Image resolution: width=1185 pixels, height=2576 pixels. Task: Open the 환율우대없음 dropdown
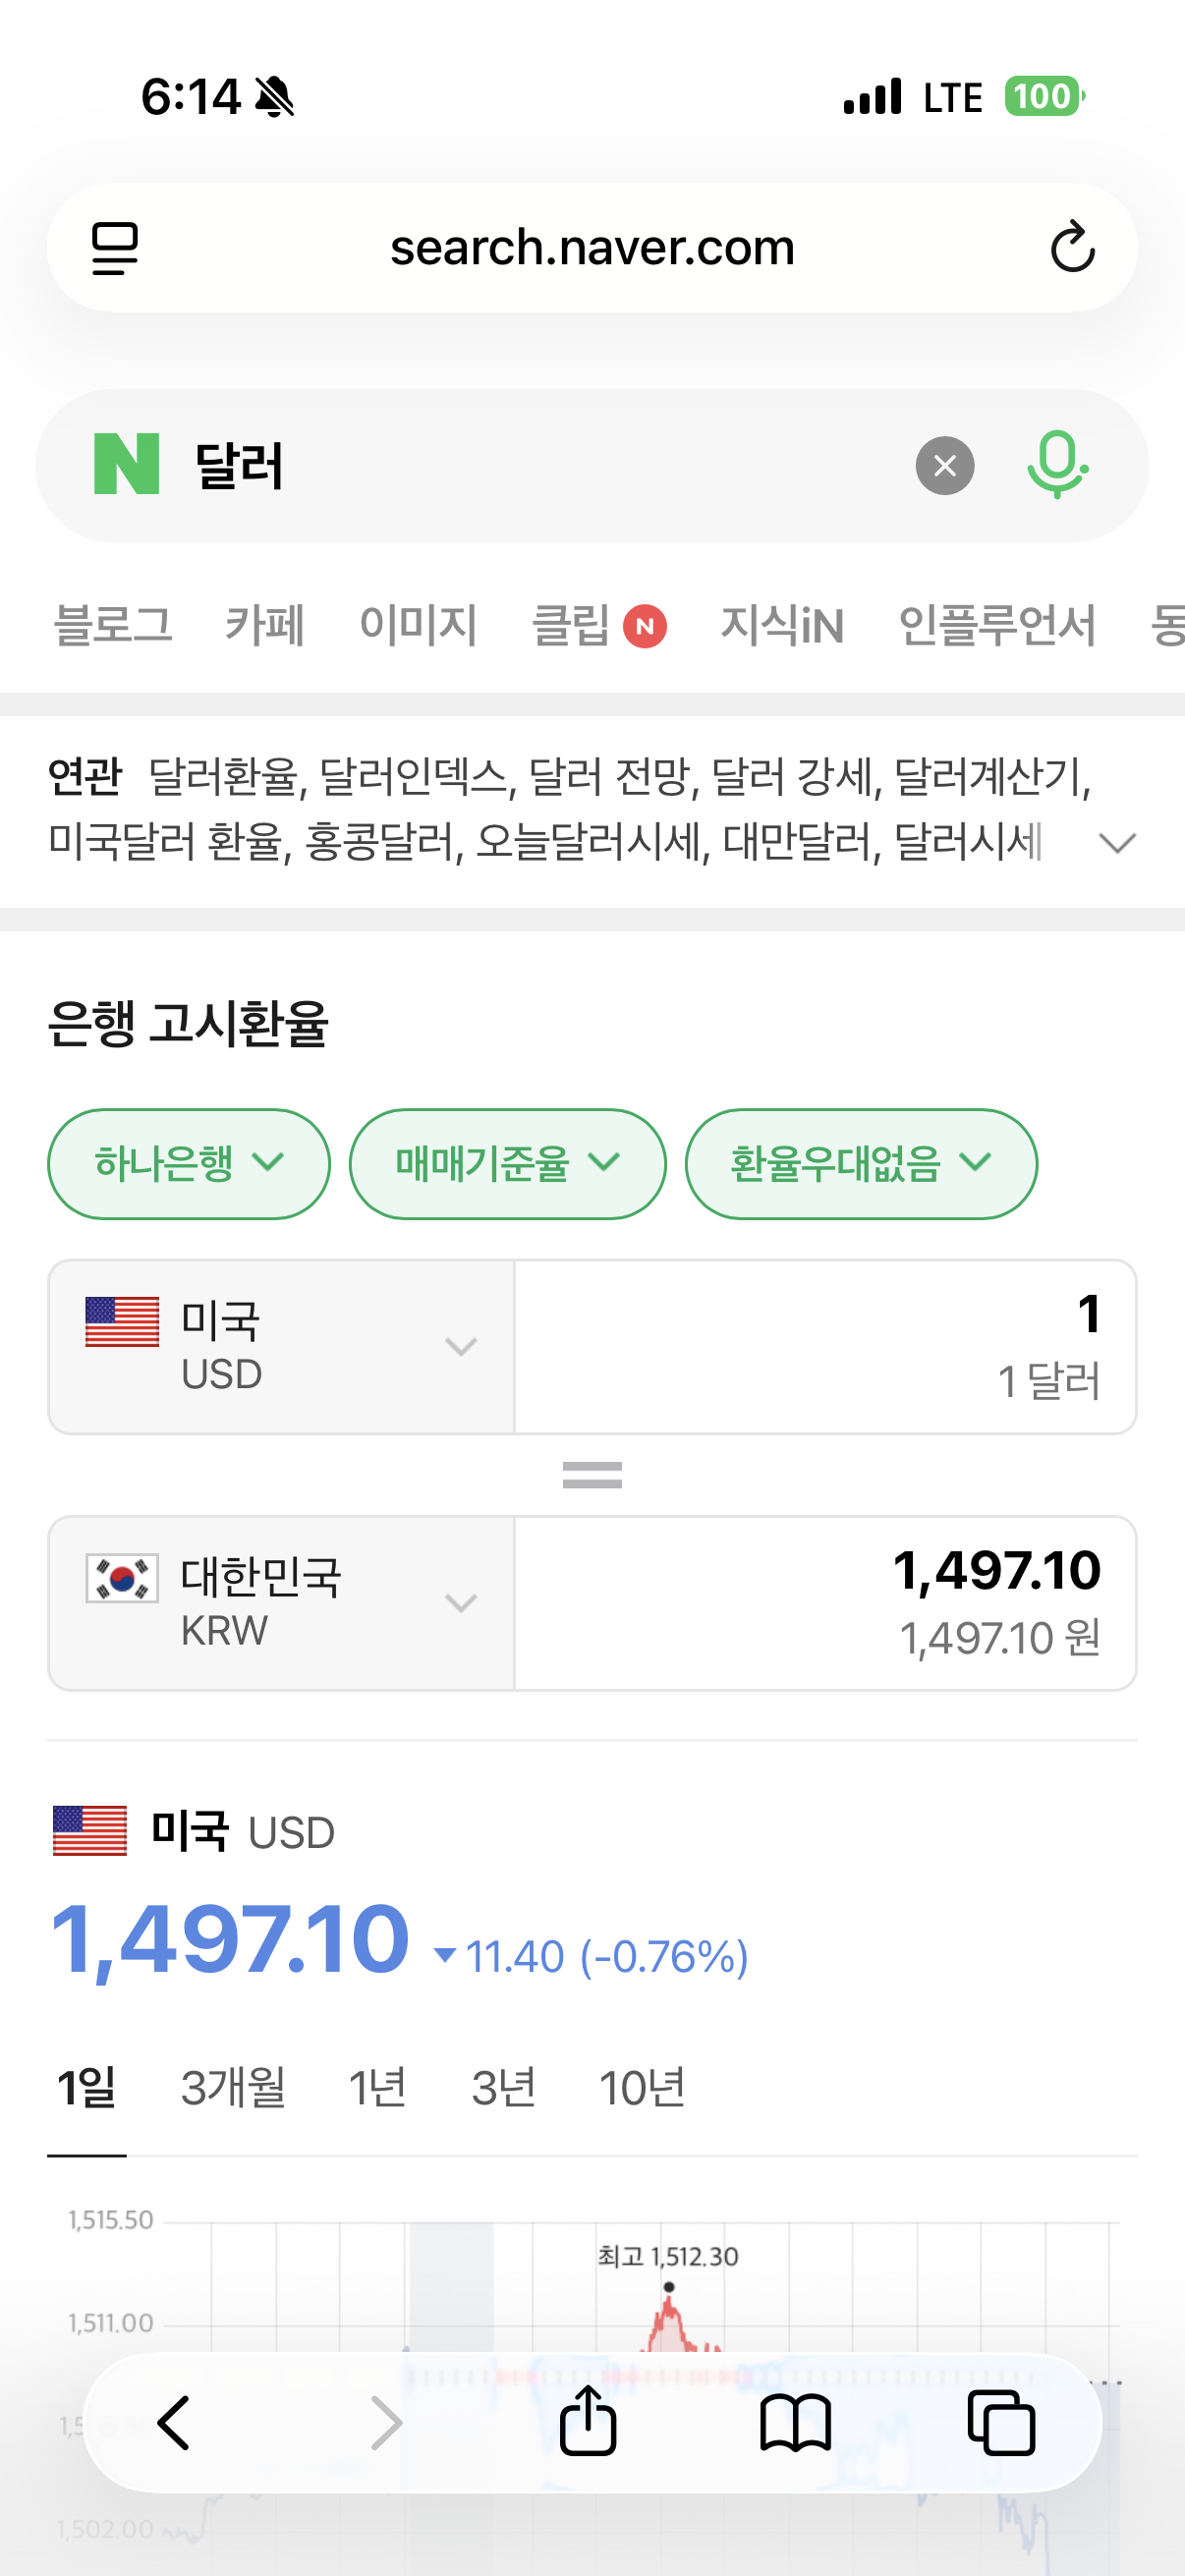pyautogui.click(x=860, y=1164)
